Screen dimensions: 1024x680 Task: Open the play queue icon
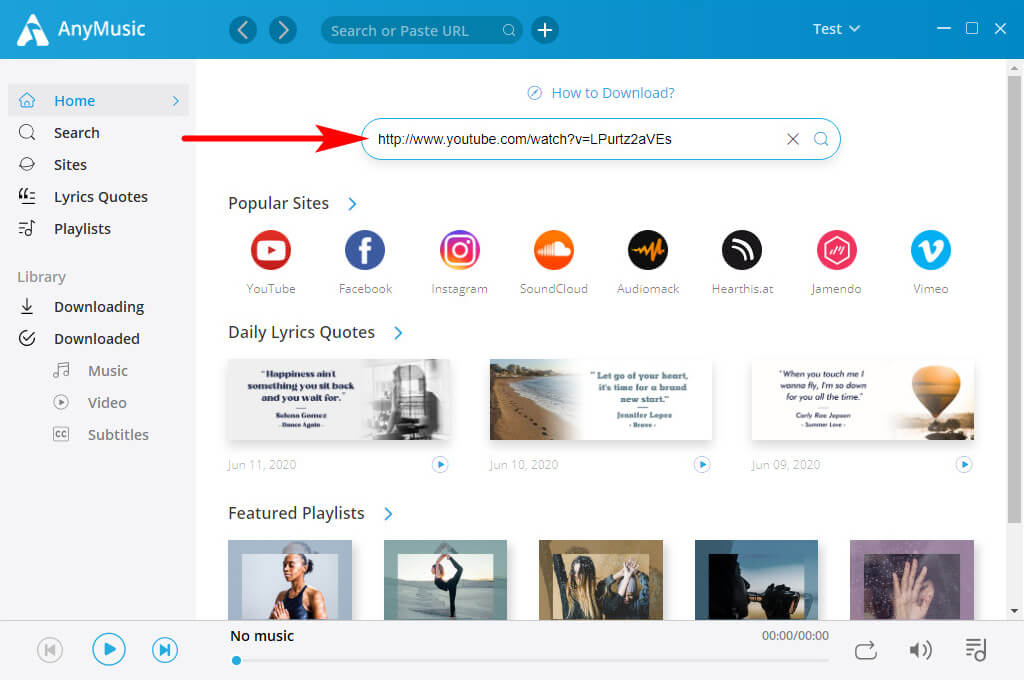(x=975, y=649)
